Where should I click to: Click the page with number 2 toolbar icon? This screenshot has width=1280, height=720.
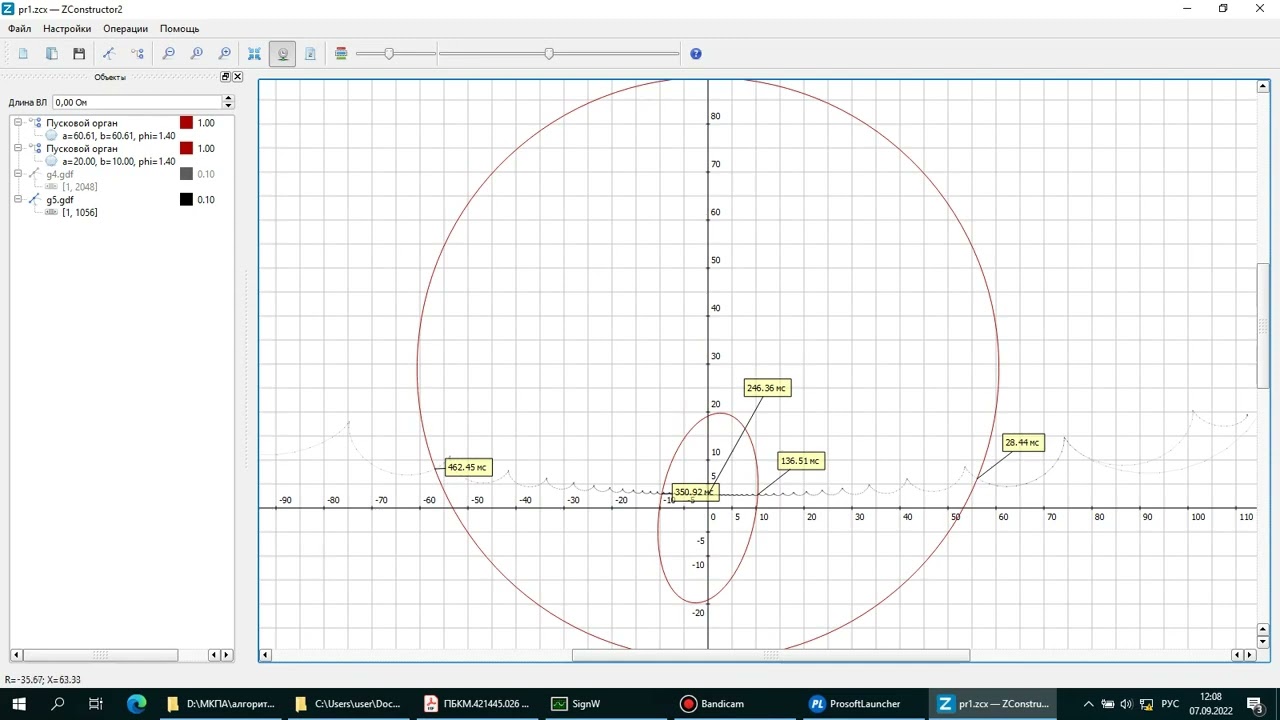310,54
